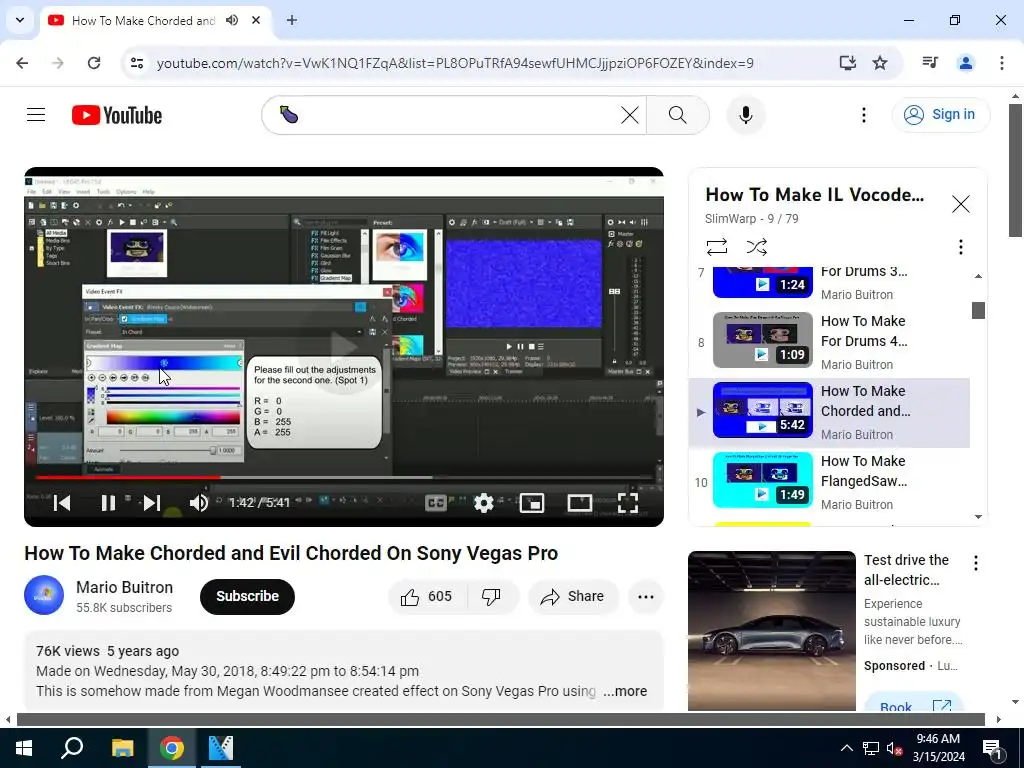This screenshot has width=1024, height=768.
Task: View site information icon in address bar
Action: pos(136,63)
